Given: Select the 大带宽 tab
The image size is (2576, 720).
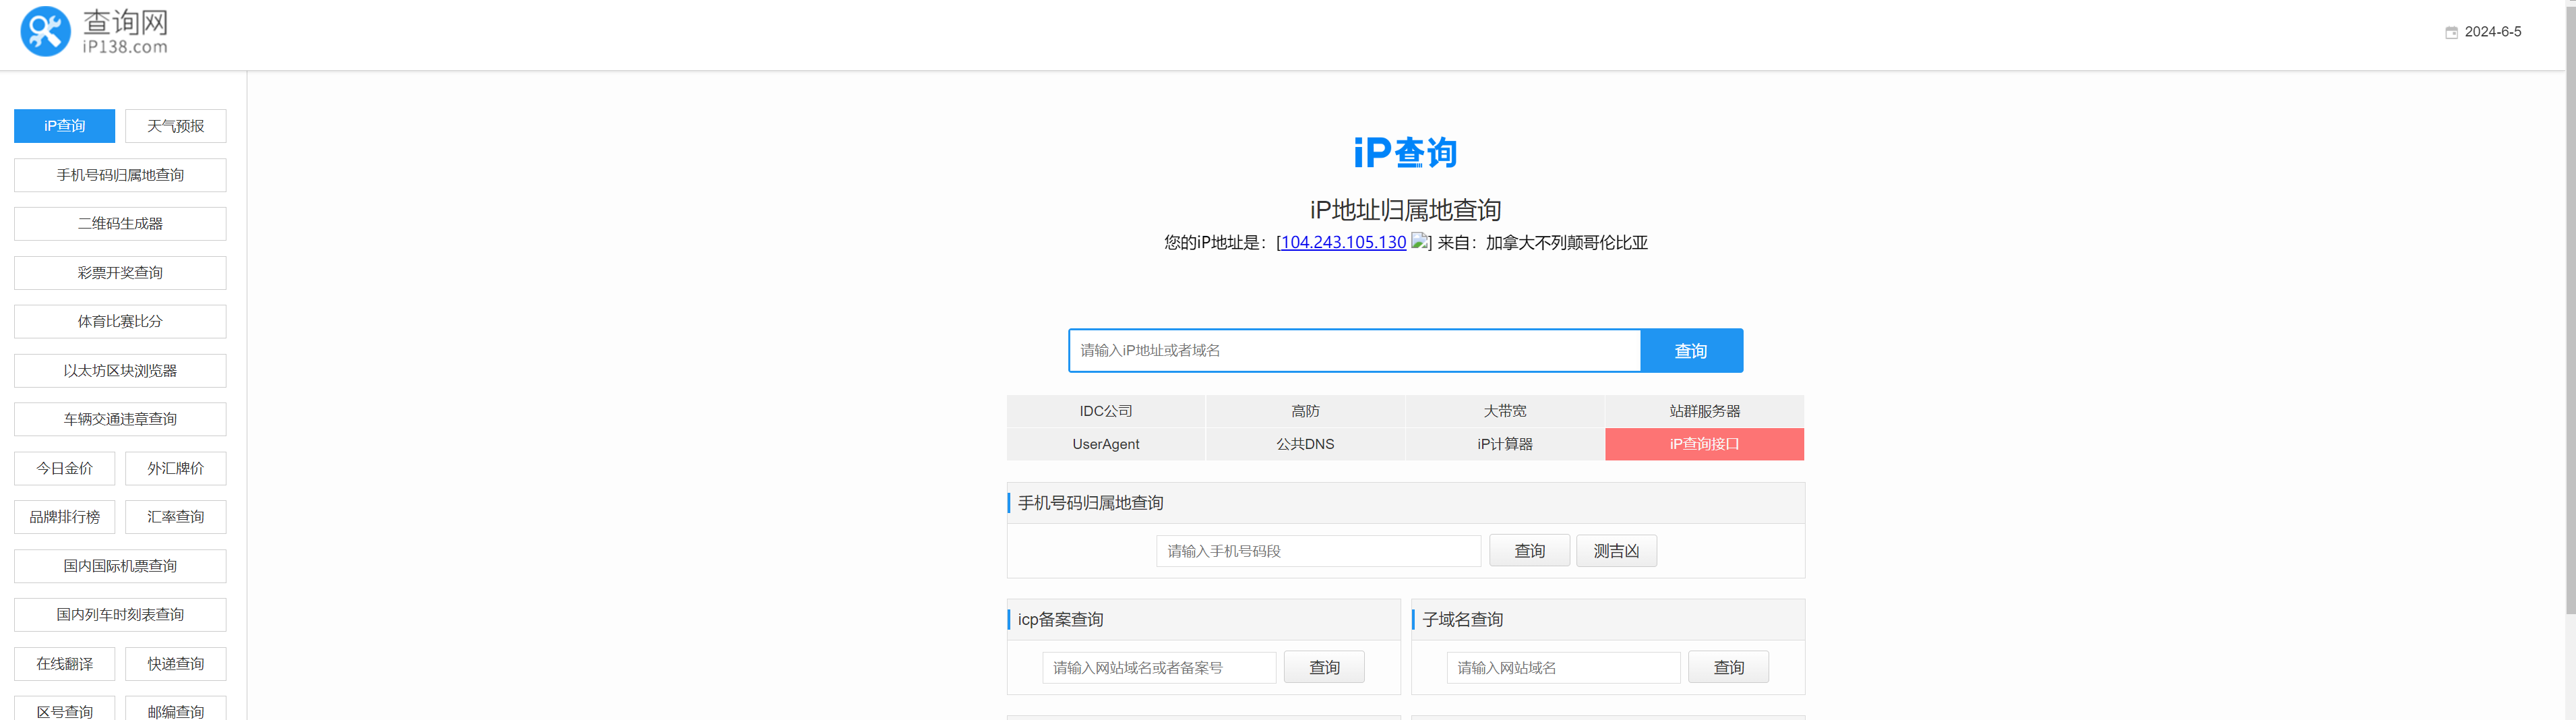Looking at the screenshot, I should (x=1505, y=411).
